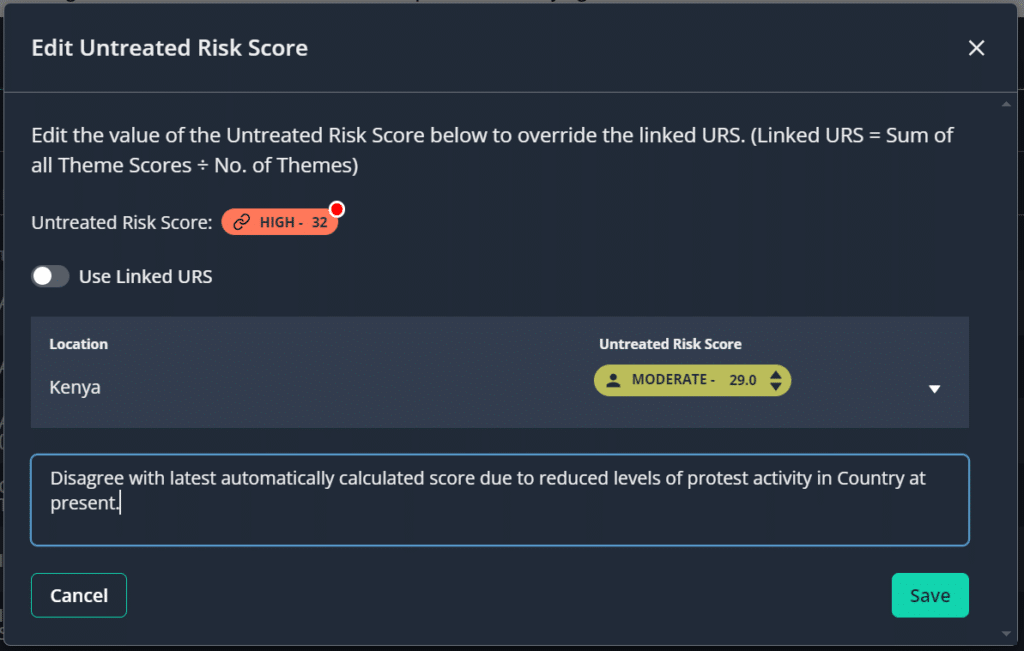The height and width of the screenshot is (651, 1024).
Task: Click the red notification dot on HIGH badge
Action: [337, 209]
